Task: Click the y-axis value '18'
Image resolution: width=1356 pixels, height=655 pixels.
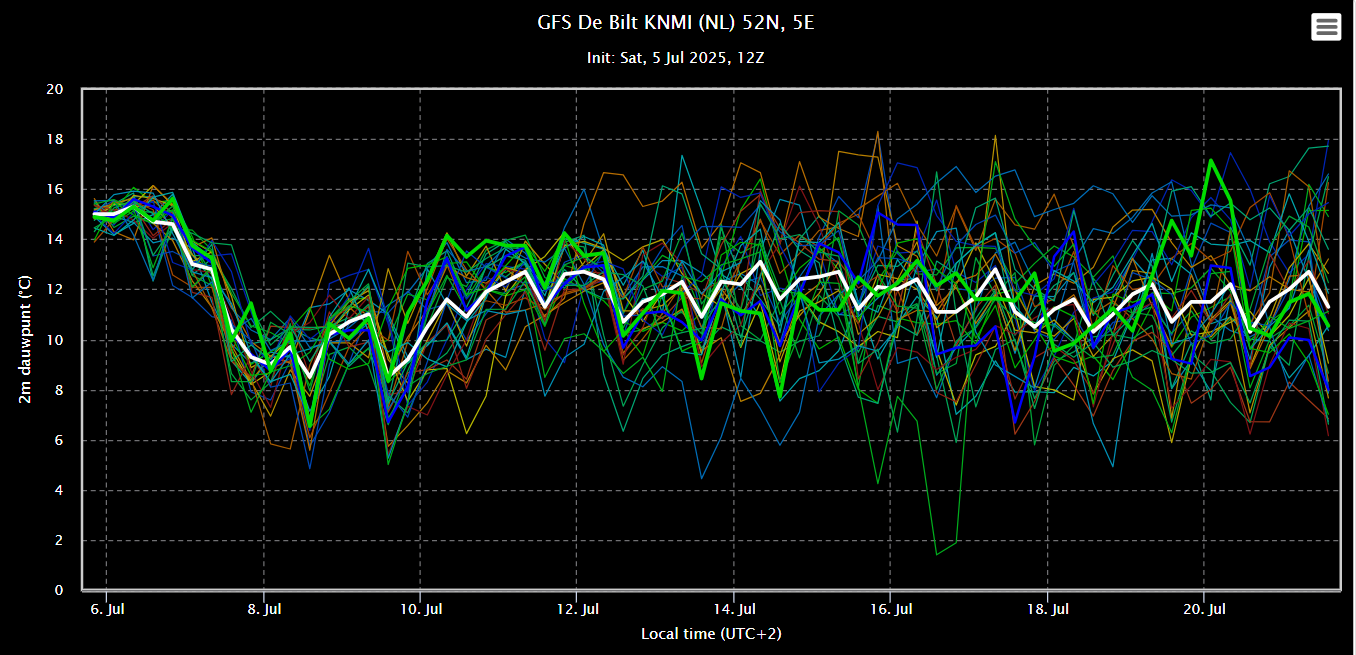Action: [56, 139]
